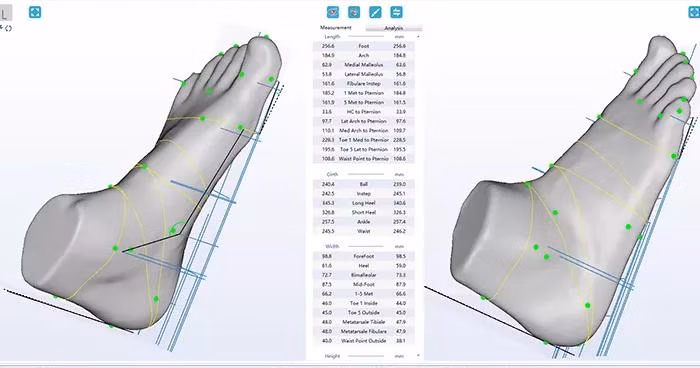Select the Length section header
Viewport: 700px width, 368px height.
click(332, 37)
